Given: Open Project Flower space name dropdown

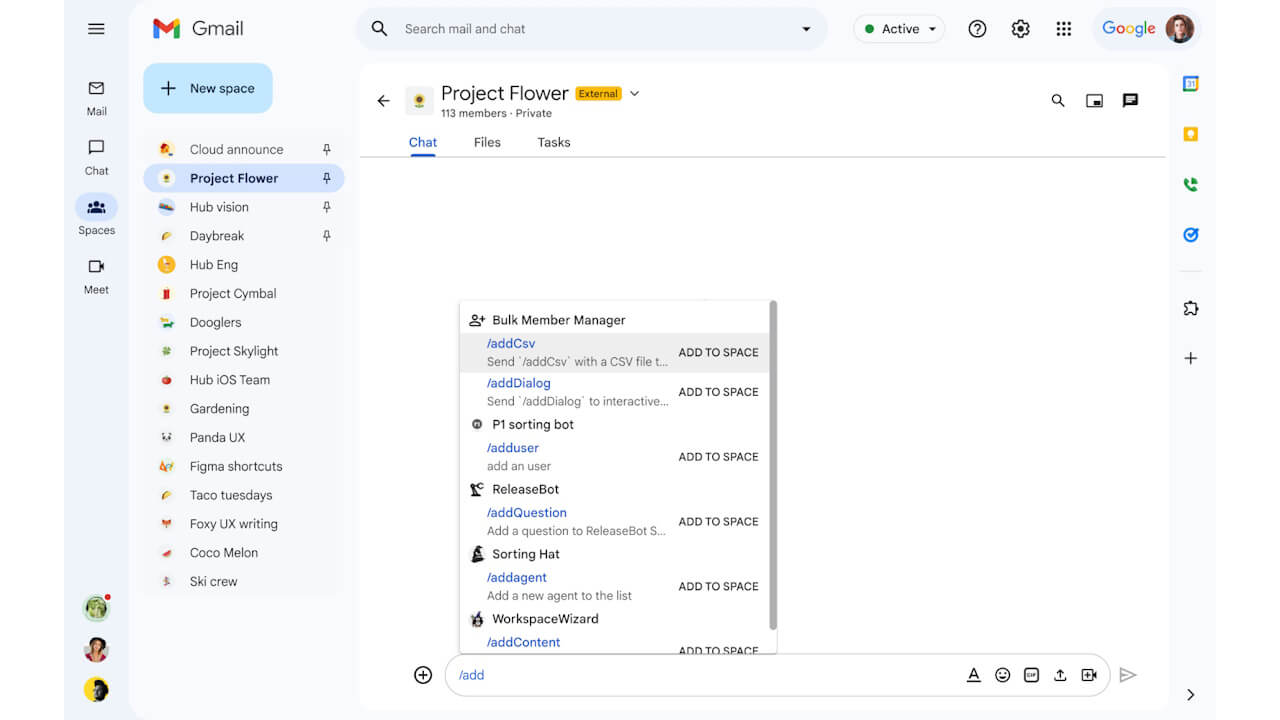Looking at the screenshot, I should (x=634, y=94).
